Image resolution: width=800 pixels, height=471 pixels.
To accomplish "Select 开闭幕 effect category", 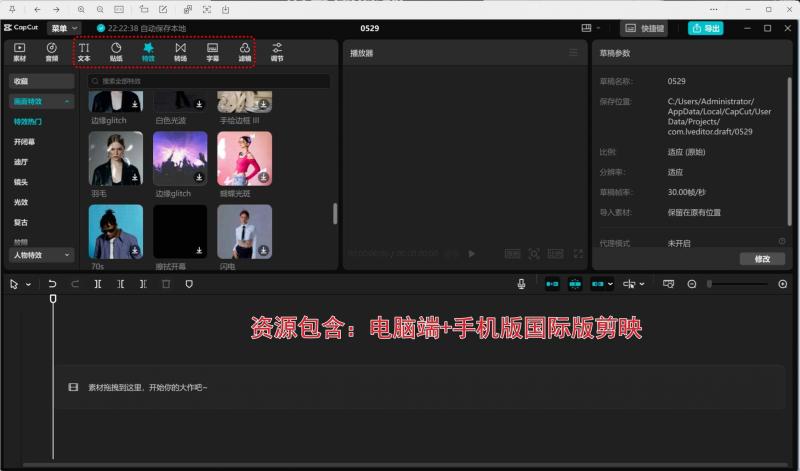I will point(24,142).
